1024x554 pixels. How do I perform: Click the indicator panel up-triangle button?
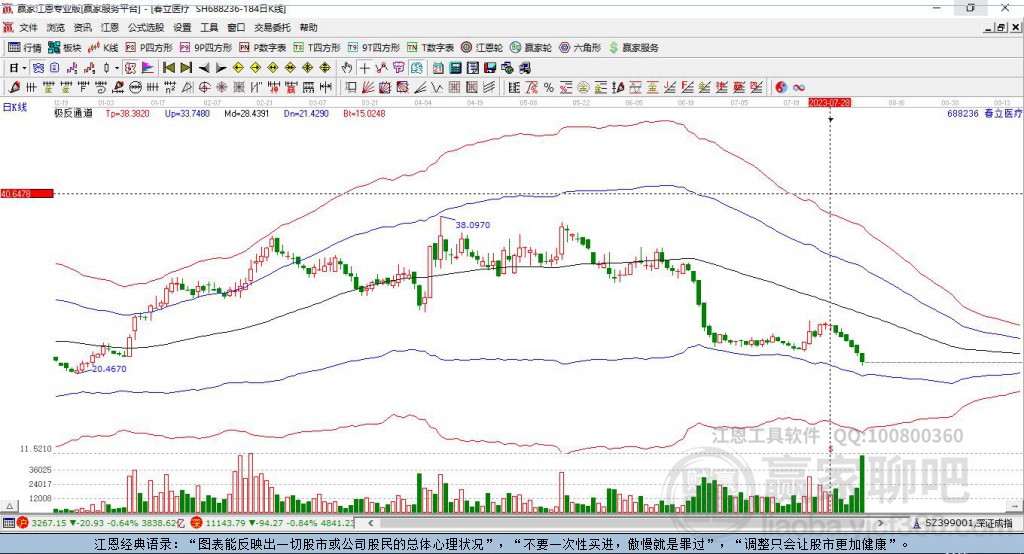tap(9, 506)
